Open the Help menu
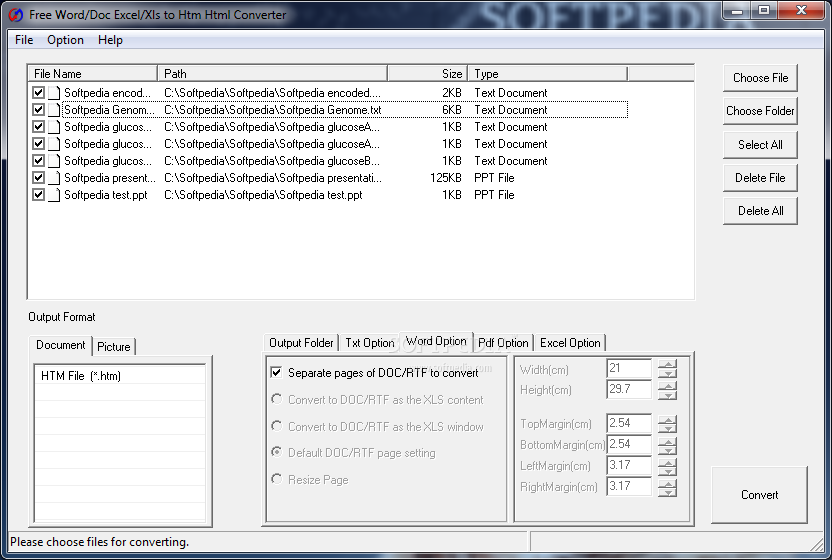832x560 pixels. pyautogui.click(x=110, y=40)
